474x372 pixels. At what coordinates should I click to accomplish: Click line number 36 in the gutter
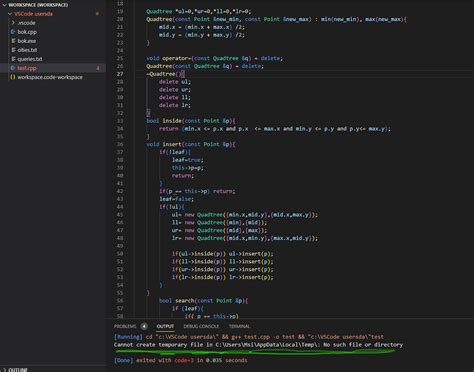(x=120, y=144)
